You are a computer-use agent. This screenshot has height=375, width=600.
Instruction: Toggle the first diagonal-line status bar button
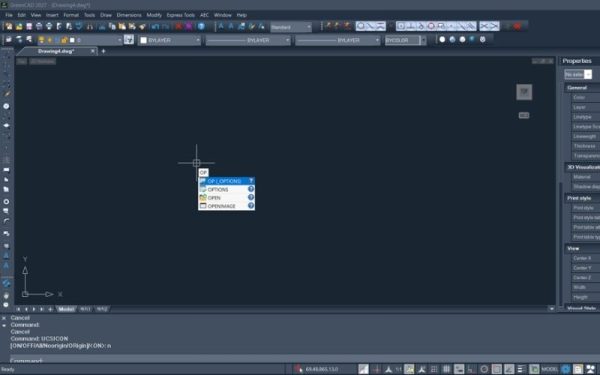click(363, 369)
